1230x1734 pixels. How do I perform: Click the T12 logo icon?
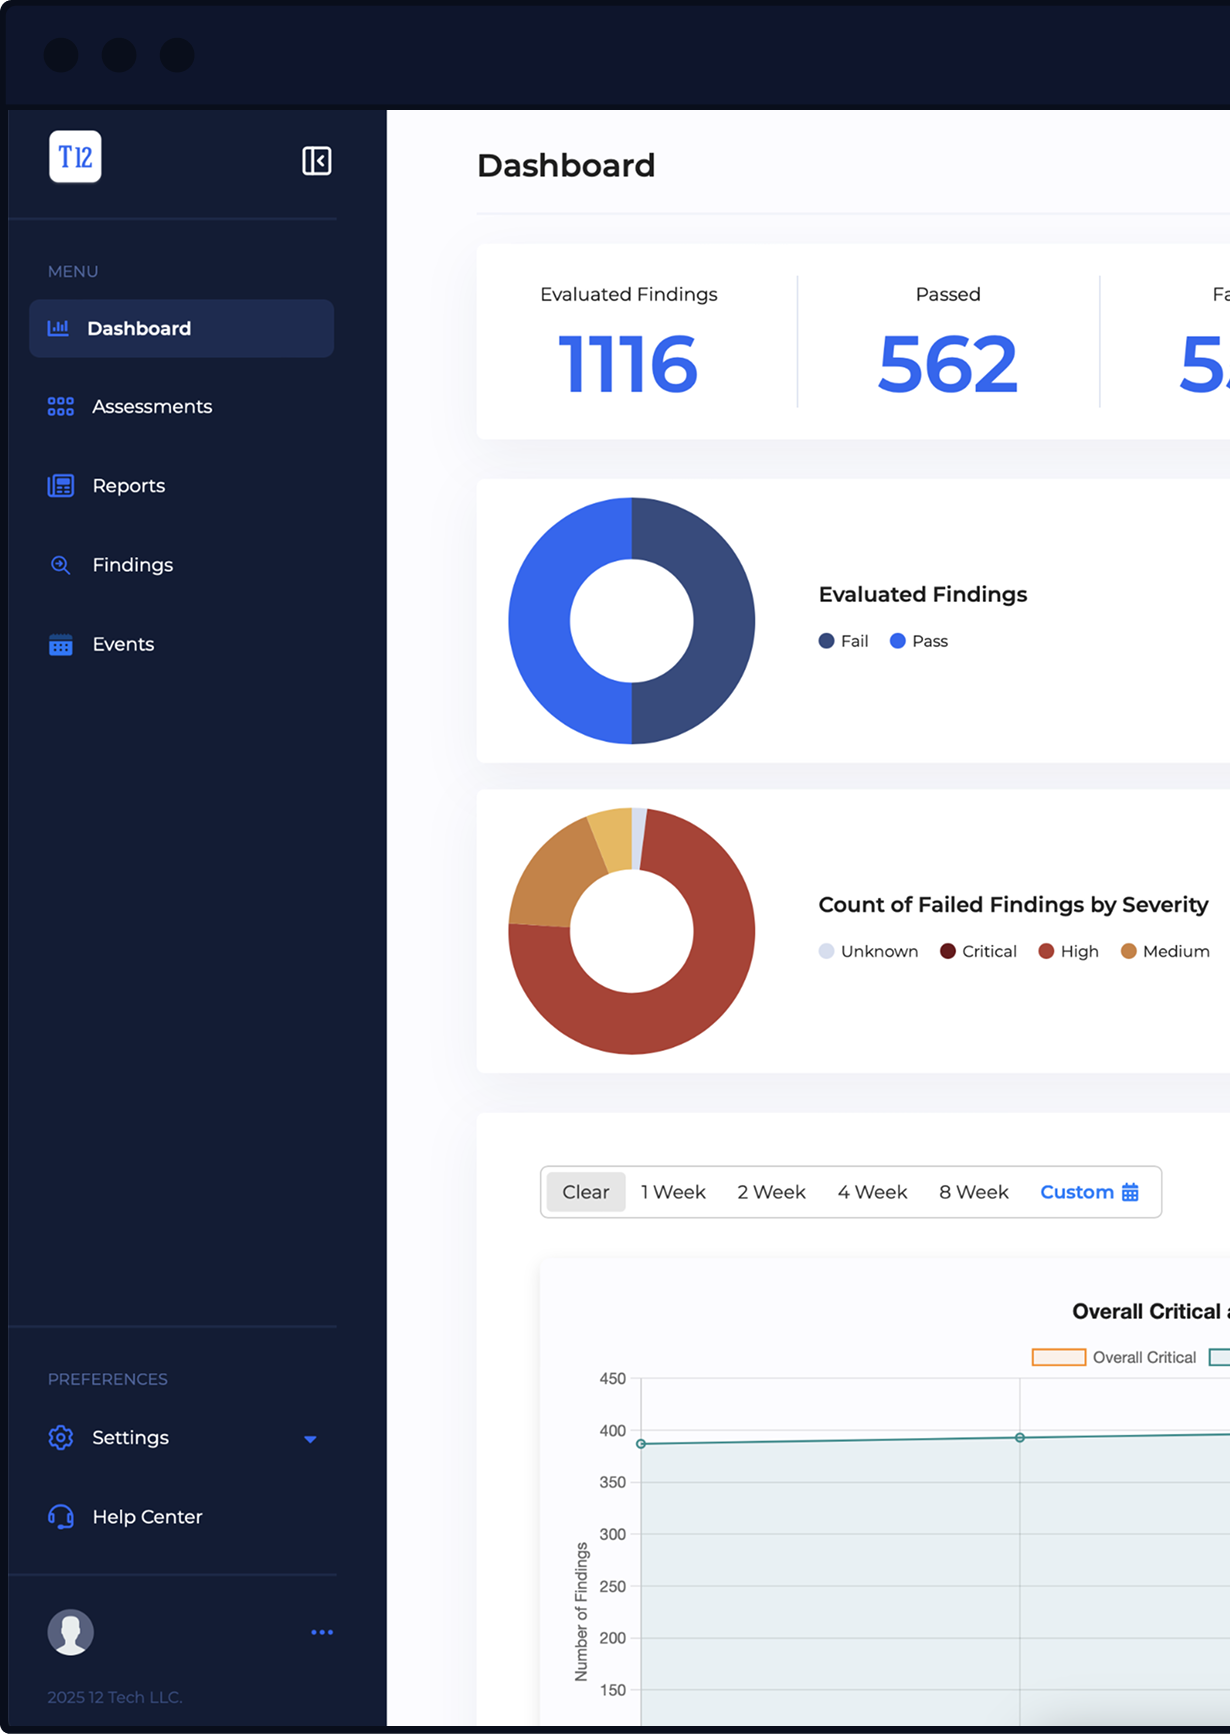pyautogui.click(x=75, y=157)
